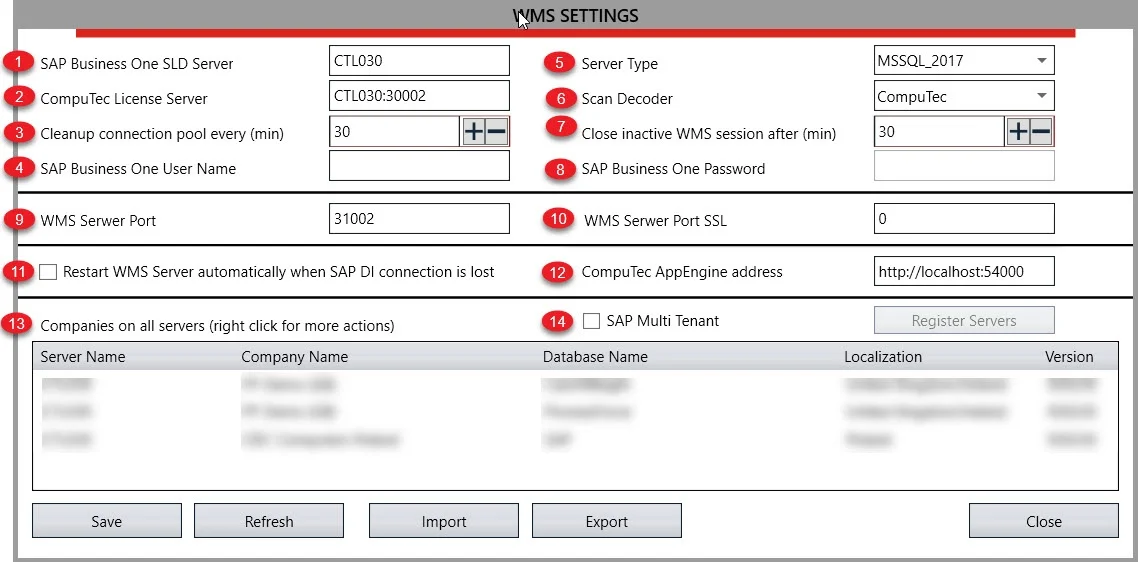Sort by Server Name column header

pyautogui.click(x=83, y=357)
